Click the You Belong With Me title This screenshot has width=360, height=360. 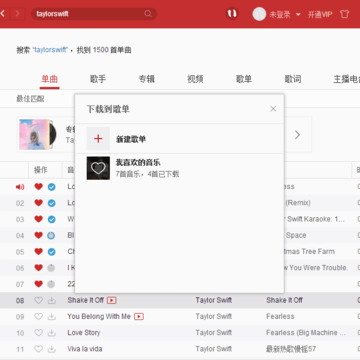(99, 316)
